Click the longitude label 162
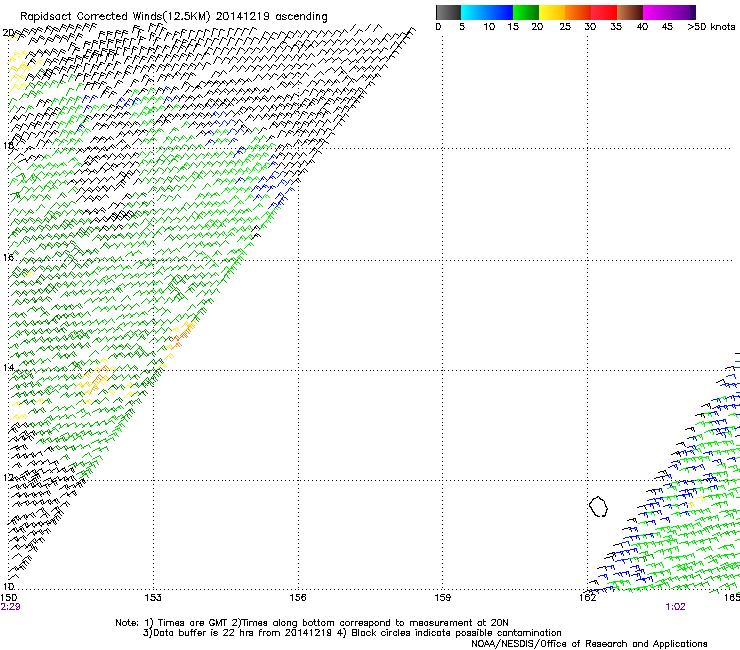740x650 pixels. click(x=587, y=598)
